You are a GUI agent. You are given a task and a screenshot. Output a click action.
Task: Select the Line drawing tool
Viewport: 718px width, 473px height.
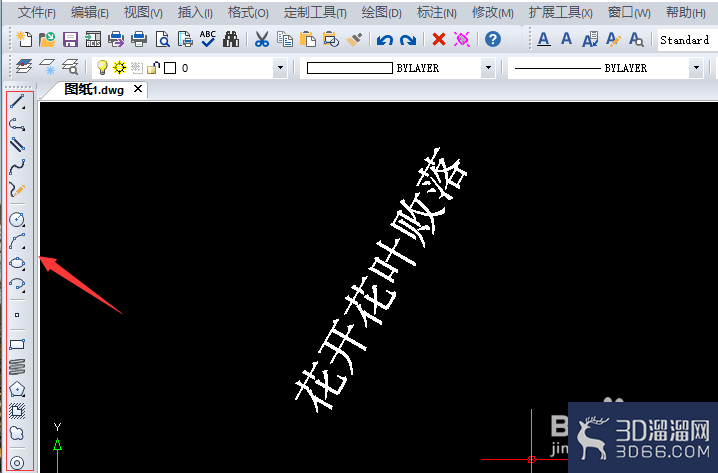coord(17,102)
